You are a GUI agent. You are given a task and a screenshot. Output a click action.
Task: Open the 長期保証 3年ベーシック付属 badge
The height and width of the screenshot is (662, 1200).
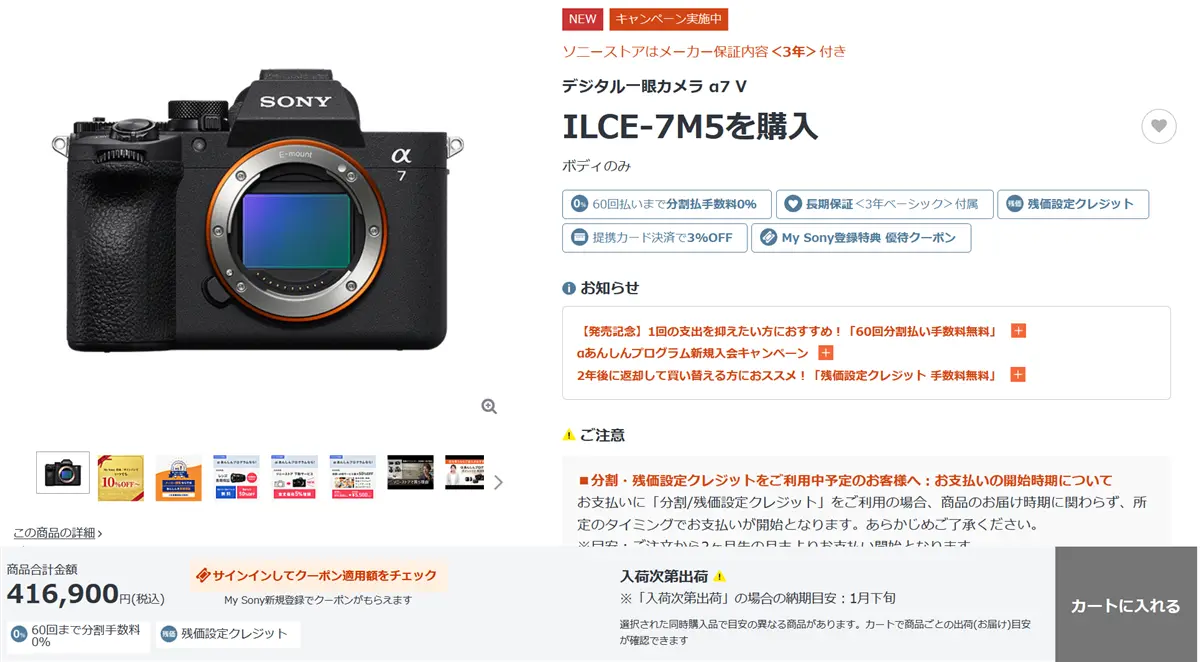pyautogui.click(x=885, y=204)
